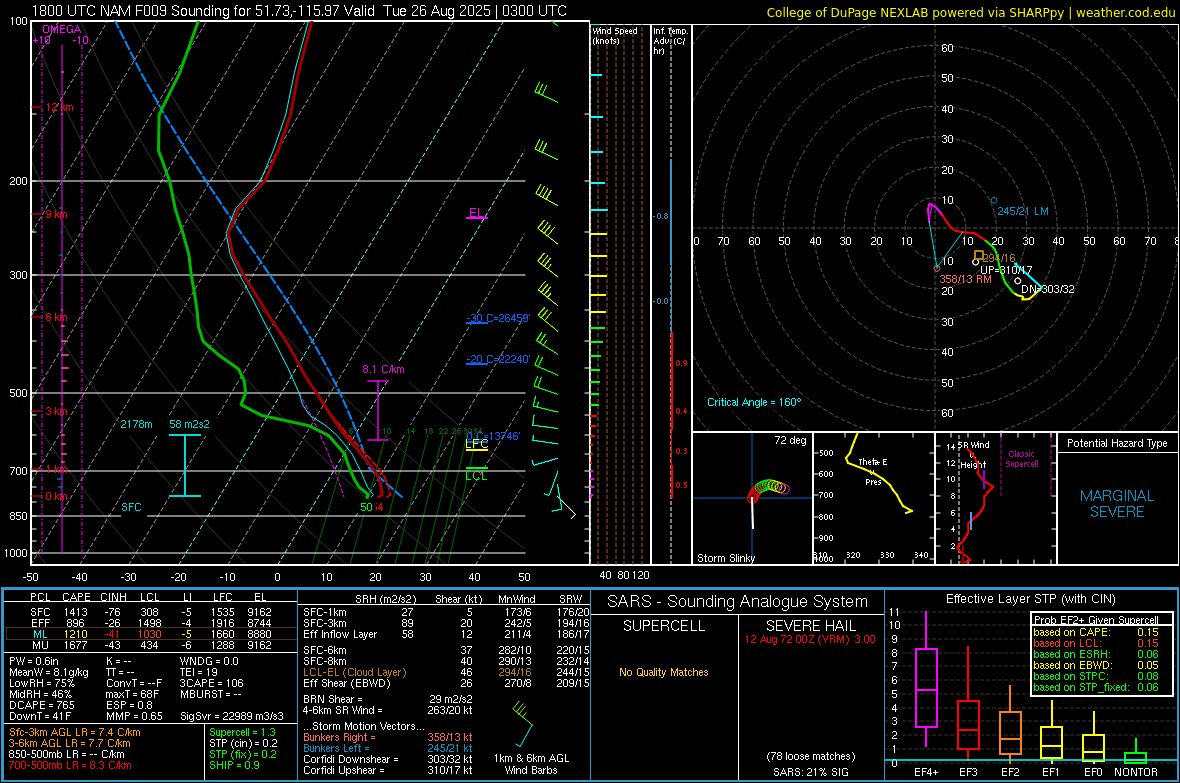Click the SHIP = 0.9 parameter
This screenshot has width=1180, height=783.
(x=234, y=765)
